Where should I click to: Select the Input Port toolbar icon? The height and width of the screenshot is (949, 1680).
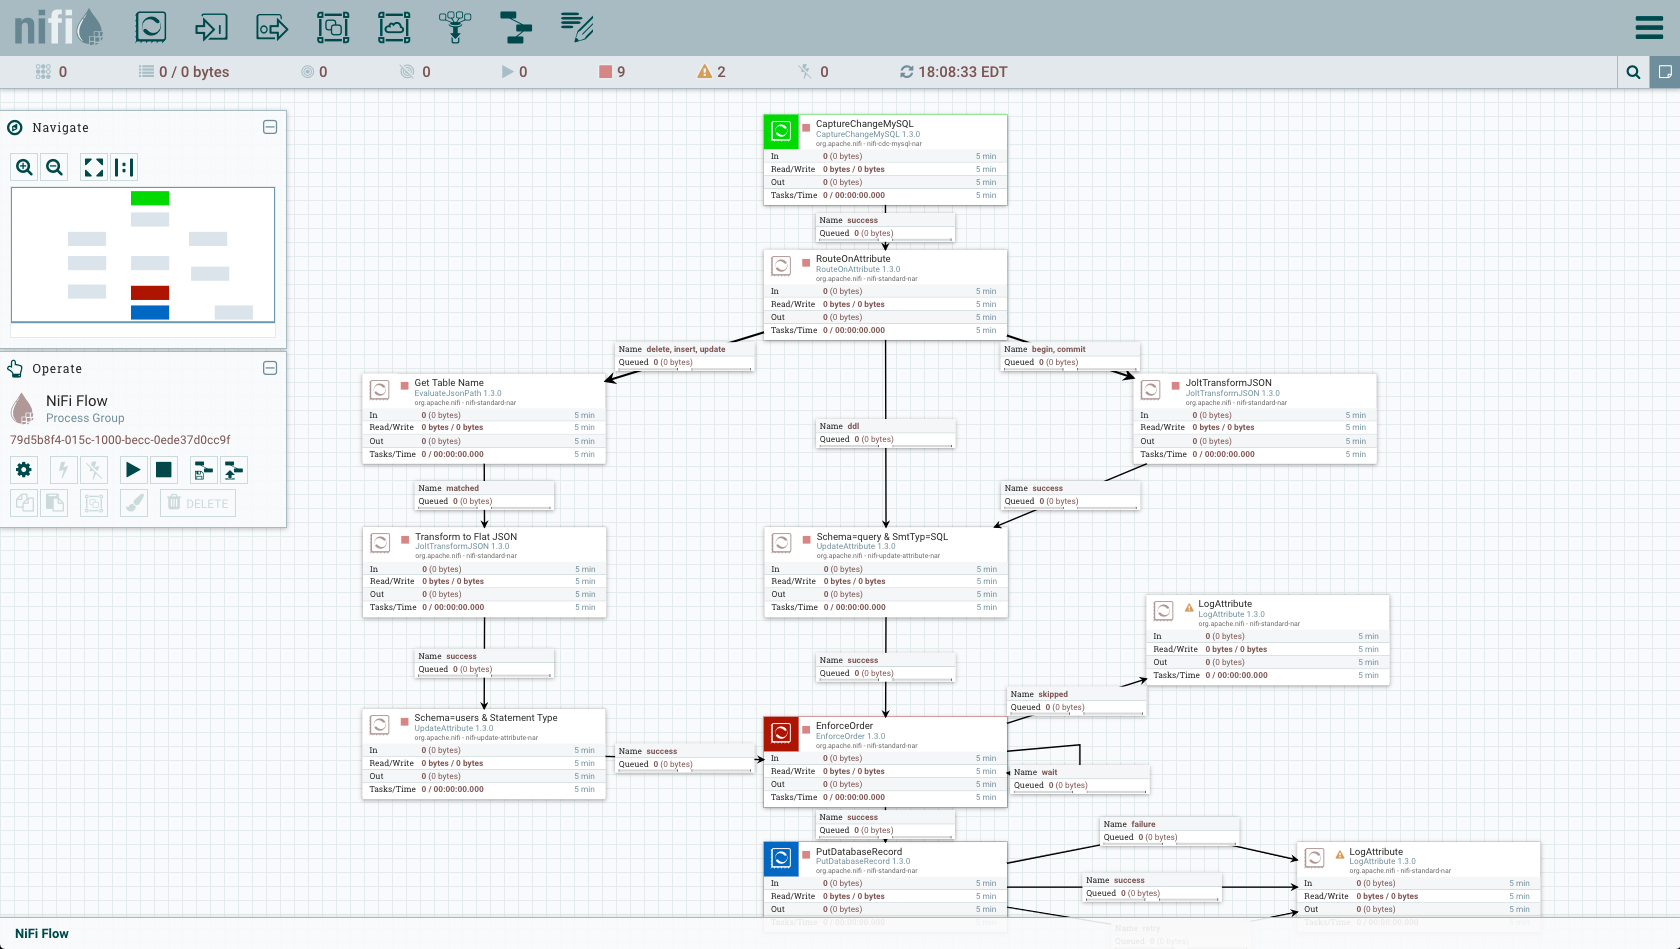(x=212, y=27)
